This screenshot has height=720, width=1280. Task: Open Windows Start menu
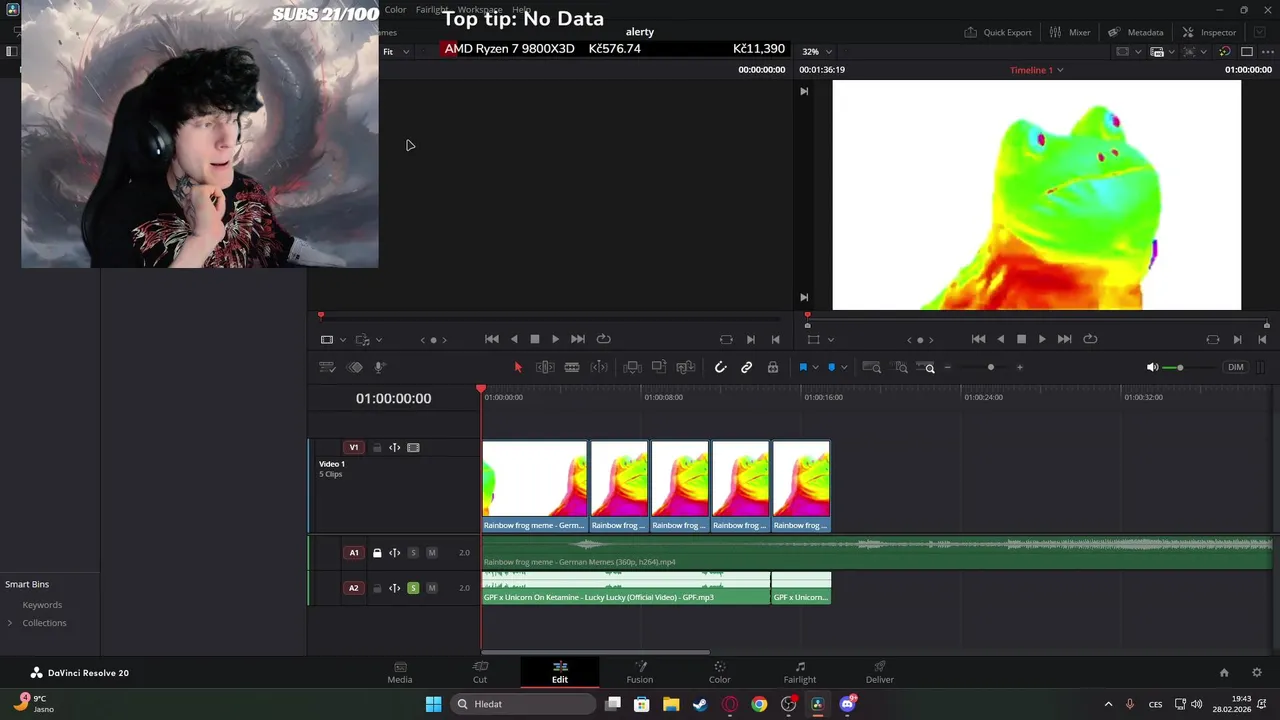click(433, 704)
